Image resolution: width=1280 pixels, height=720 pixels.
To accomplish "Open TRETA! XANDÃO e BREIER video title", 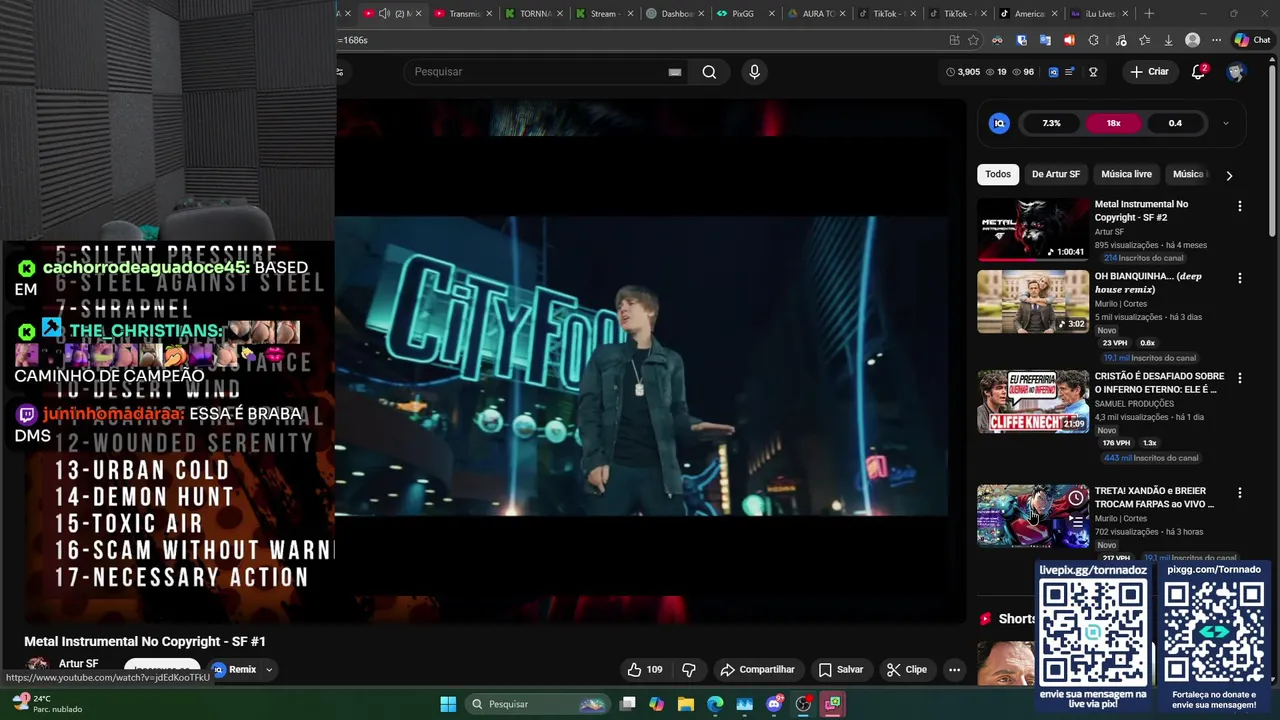I will tap(1154, 498).
